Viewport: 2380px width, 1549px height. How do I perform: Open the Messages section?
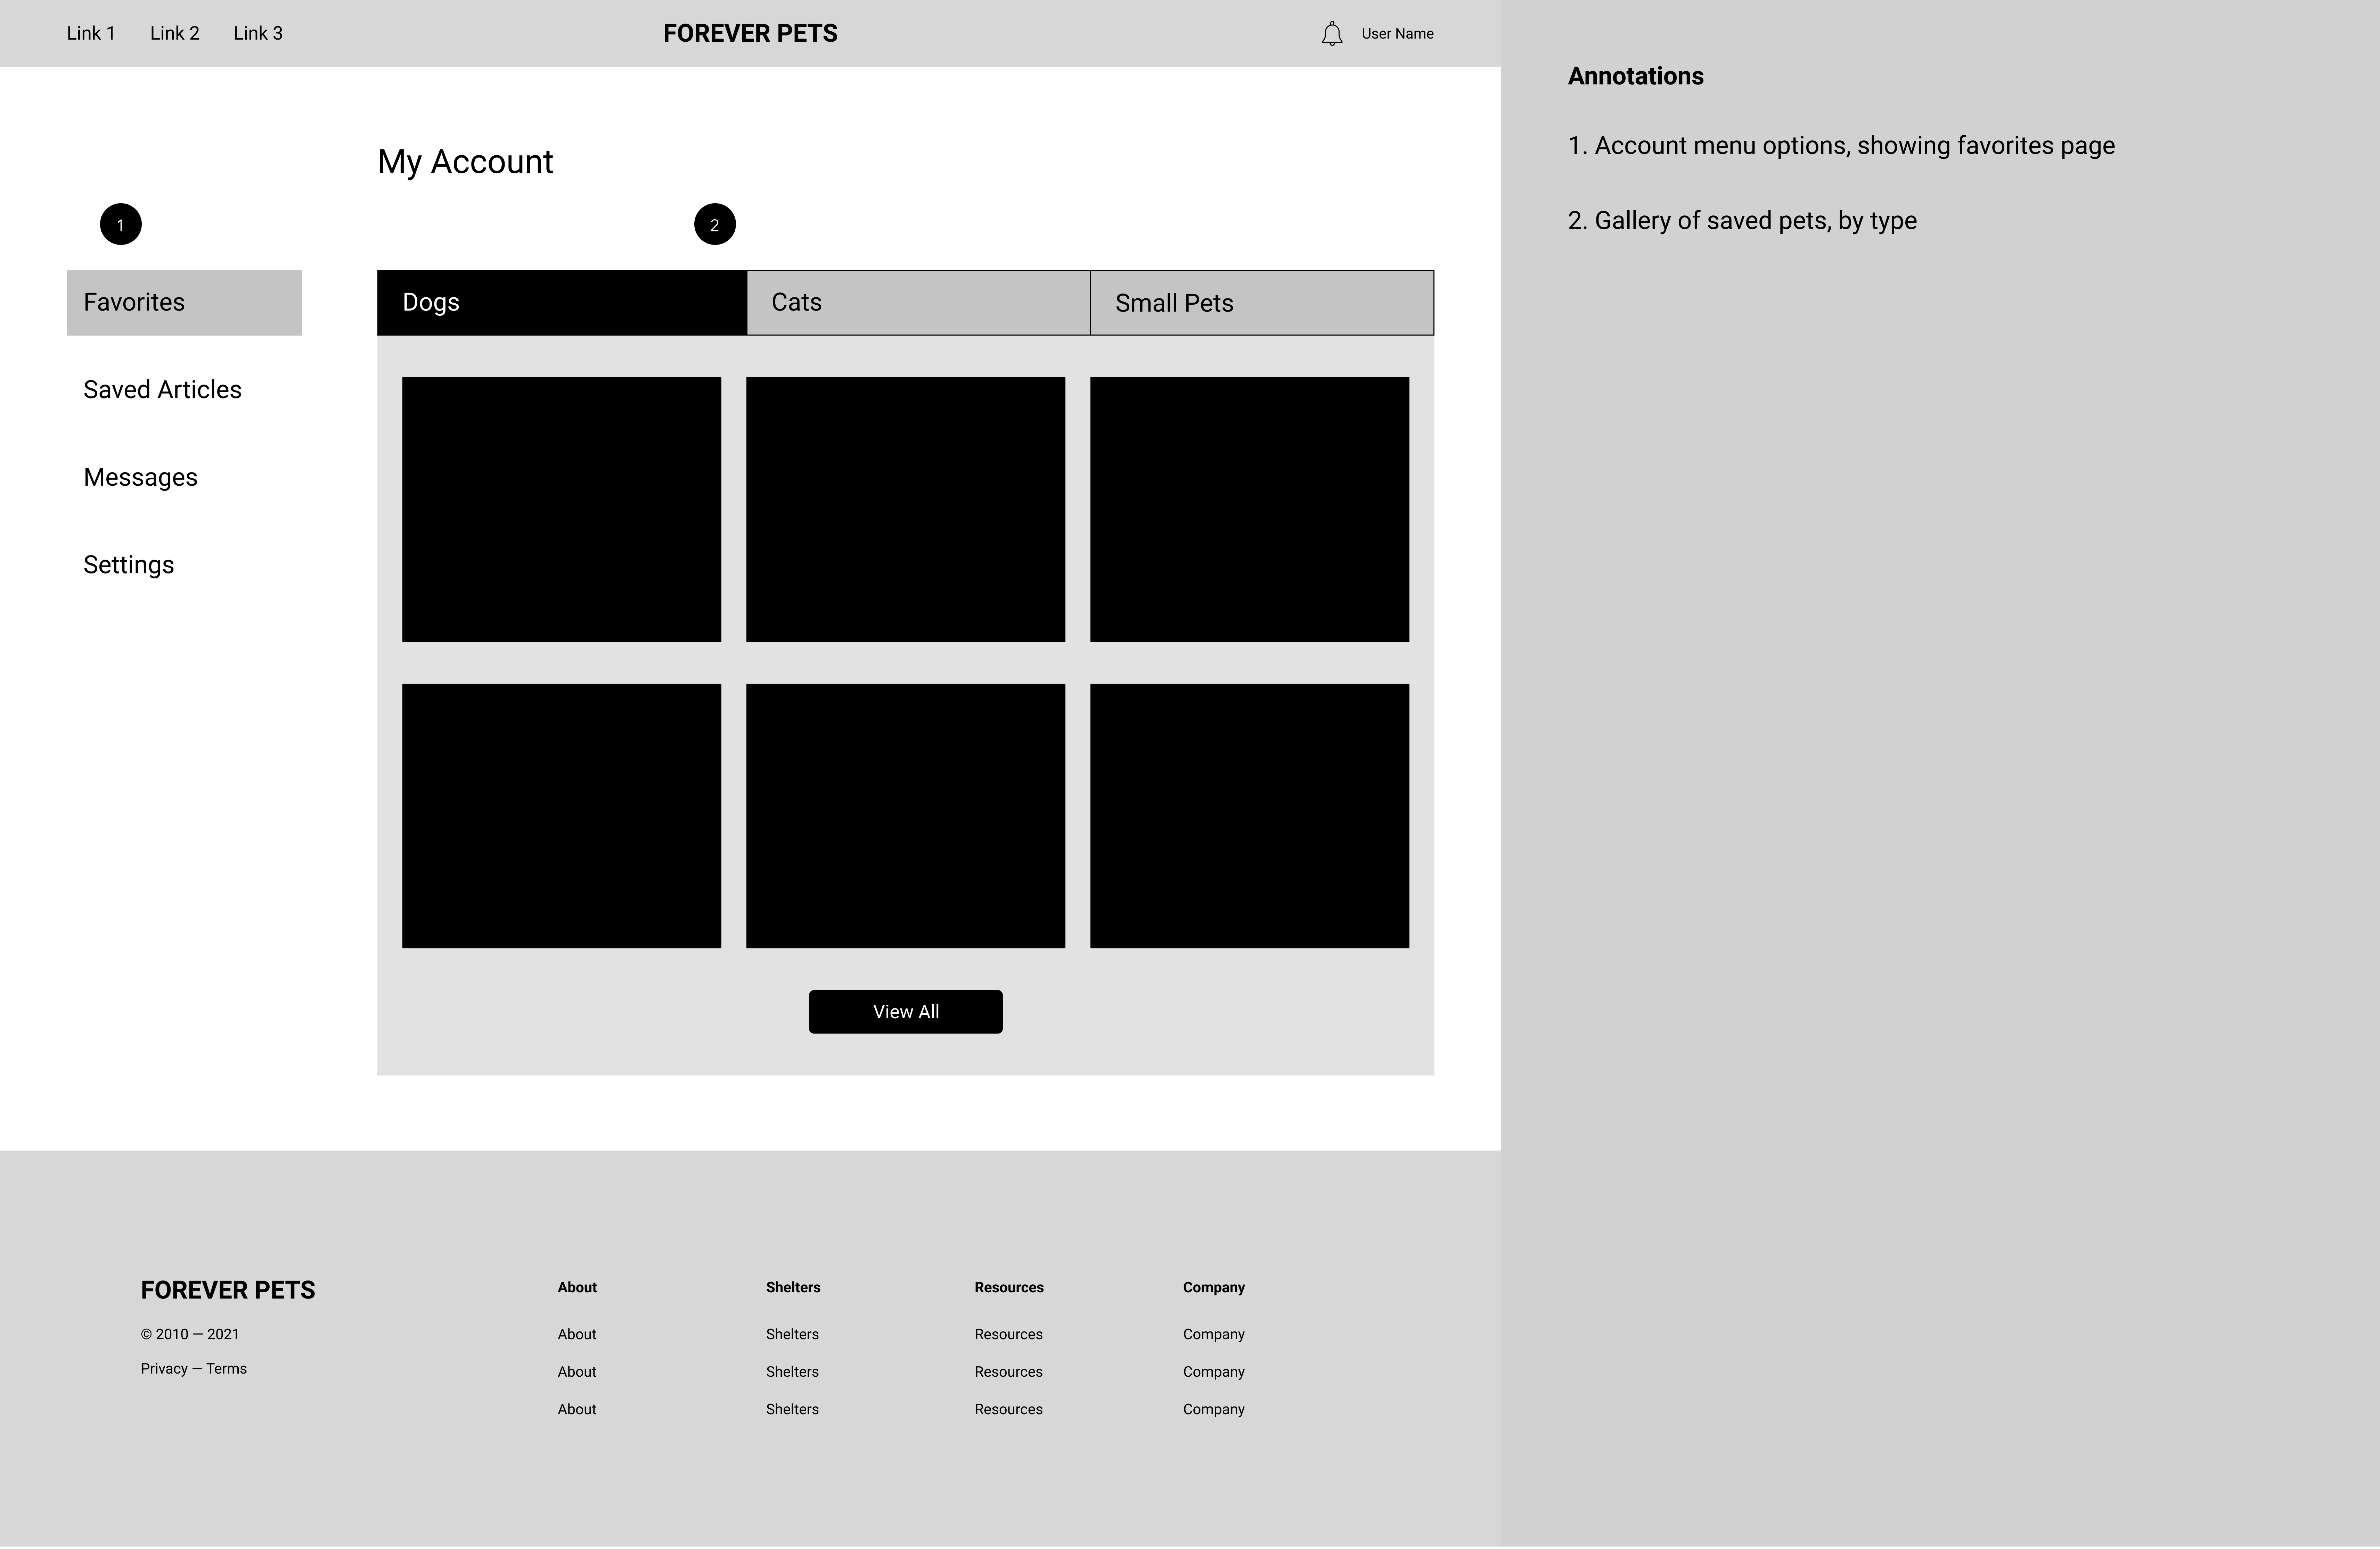click(140, 477)
